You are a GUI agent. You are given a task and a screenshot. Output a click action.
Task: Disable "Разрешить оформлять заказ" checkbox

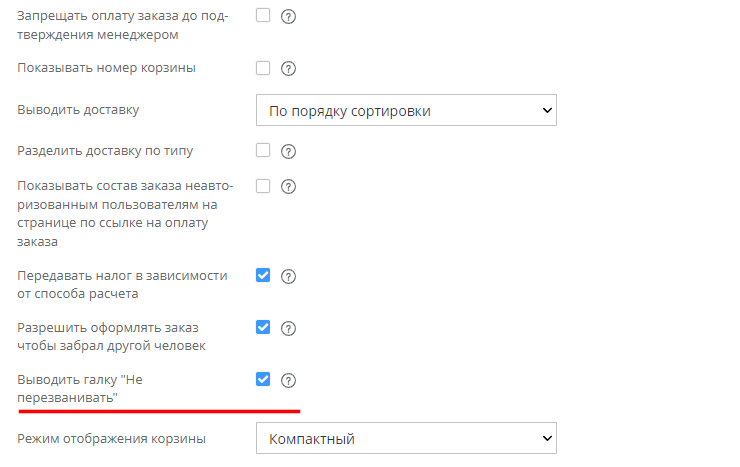264,328
